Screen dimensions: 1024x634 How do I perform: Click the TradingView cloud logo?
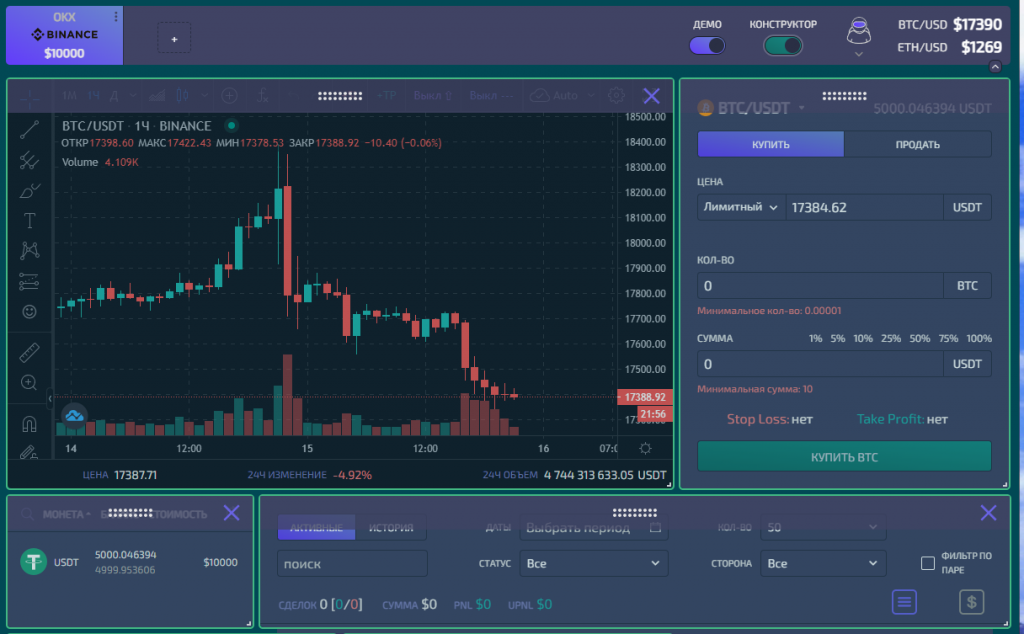click(x=74, y=415)
